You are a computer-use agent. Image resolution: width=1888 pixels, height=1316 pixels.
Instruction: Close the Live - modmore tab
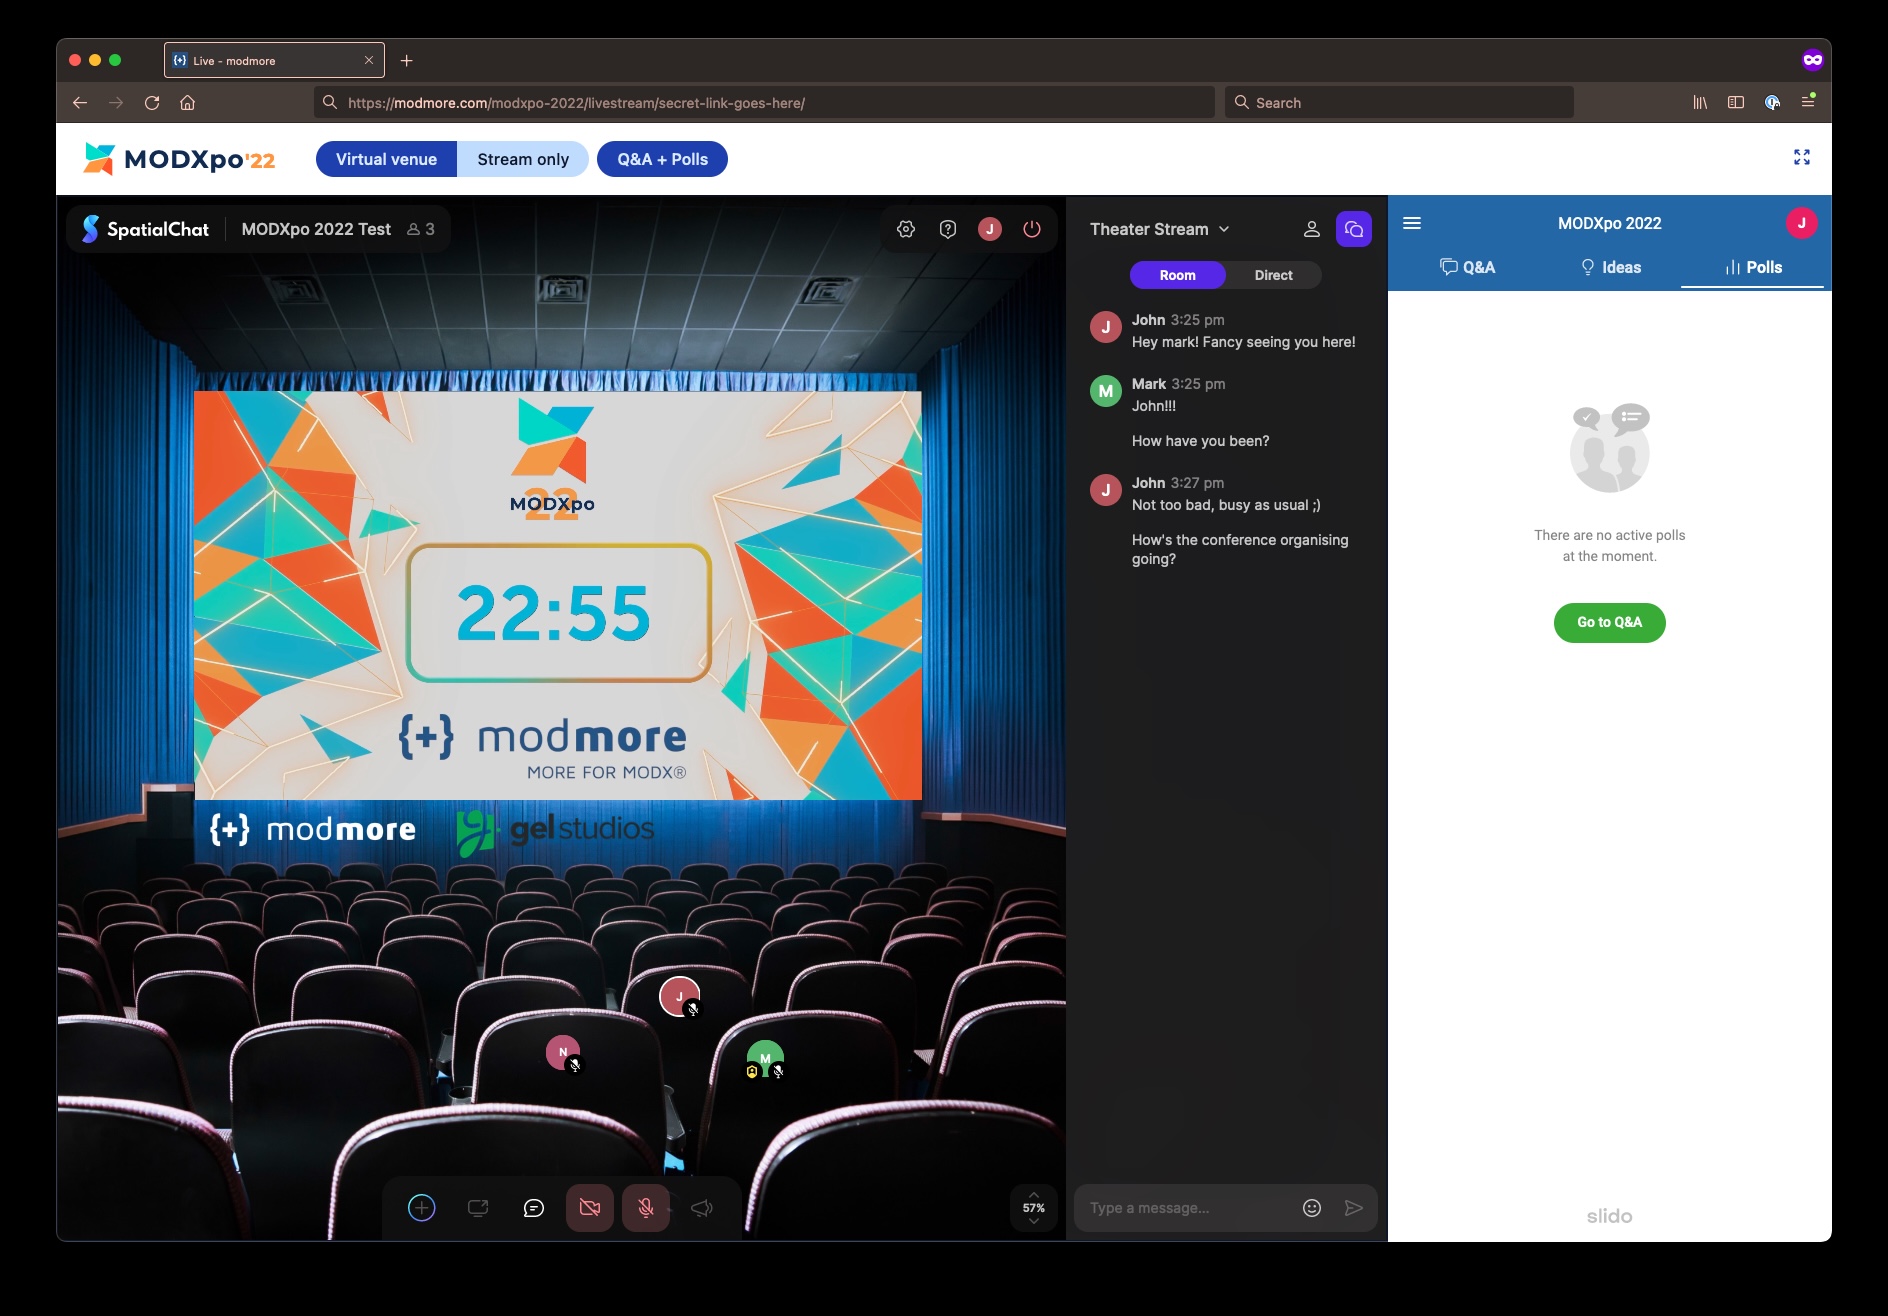point(369,60)
